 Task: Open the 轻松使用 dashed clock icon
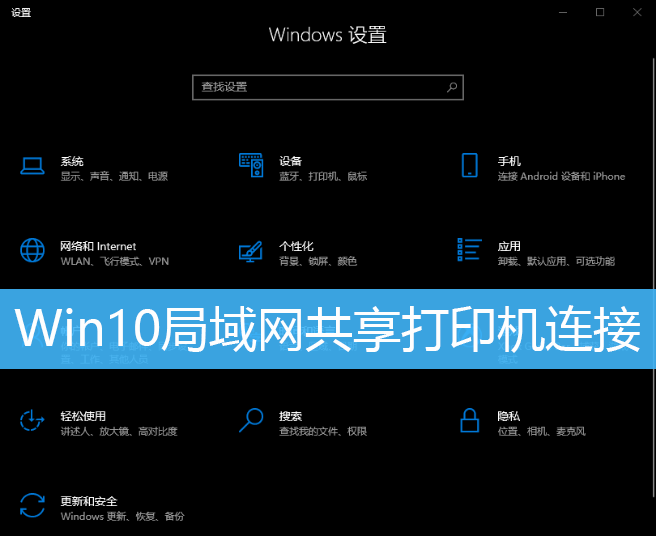pos(32,420)
